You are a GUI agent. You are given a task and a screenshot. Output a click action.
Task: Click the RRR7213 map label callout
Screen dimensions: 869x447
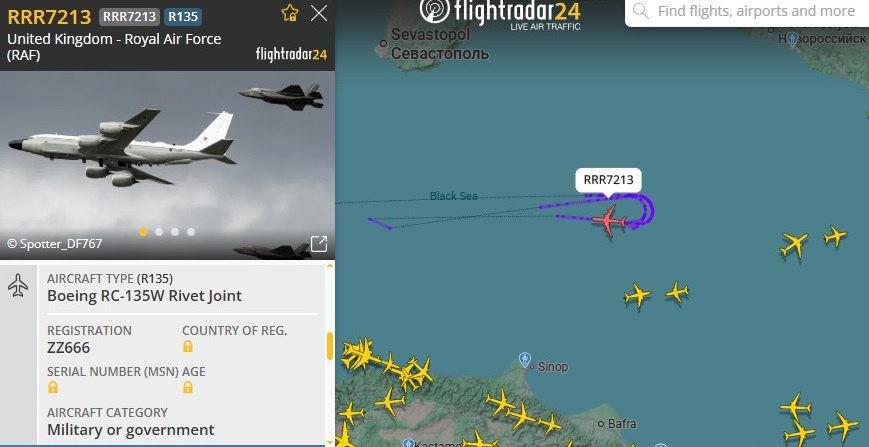[x=608, y=180]
